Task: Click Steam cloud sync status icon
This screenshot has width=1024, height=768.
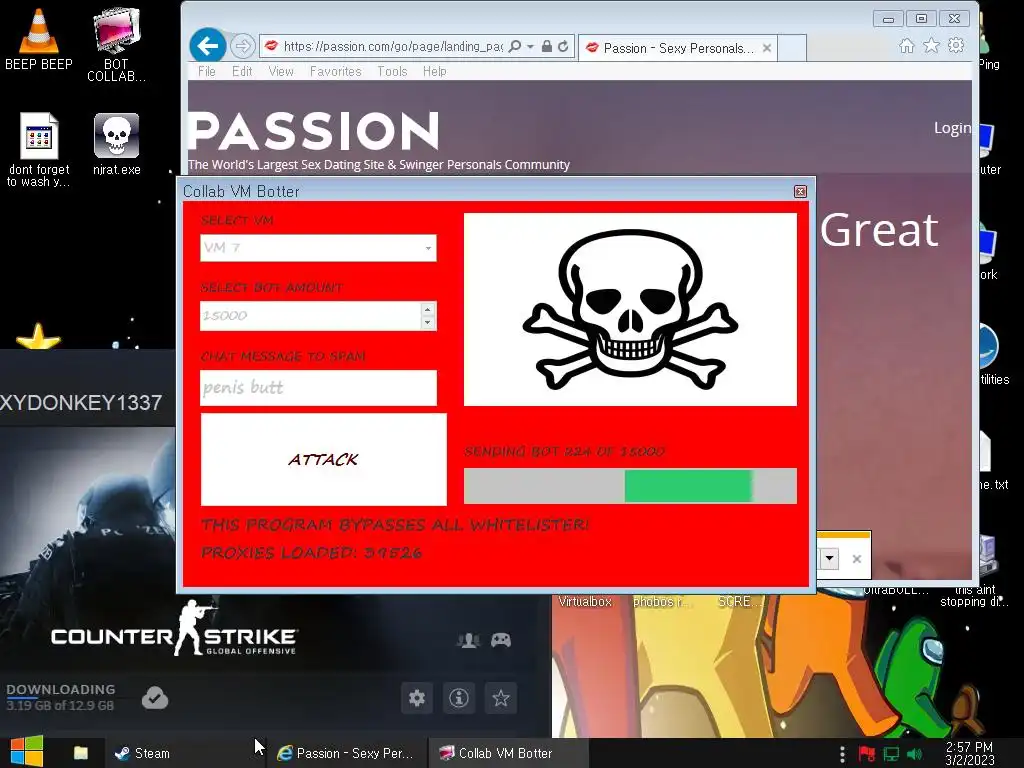Action: (155, 698)
